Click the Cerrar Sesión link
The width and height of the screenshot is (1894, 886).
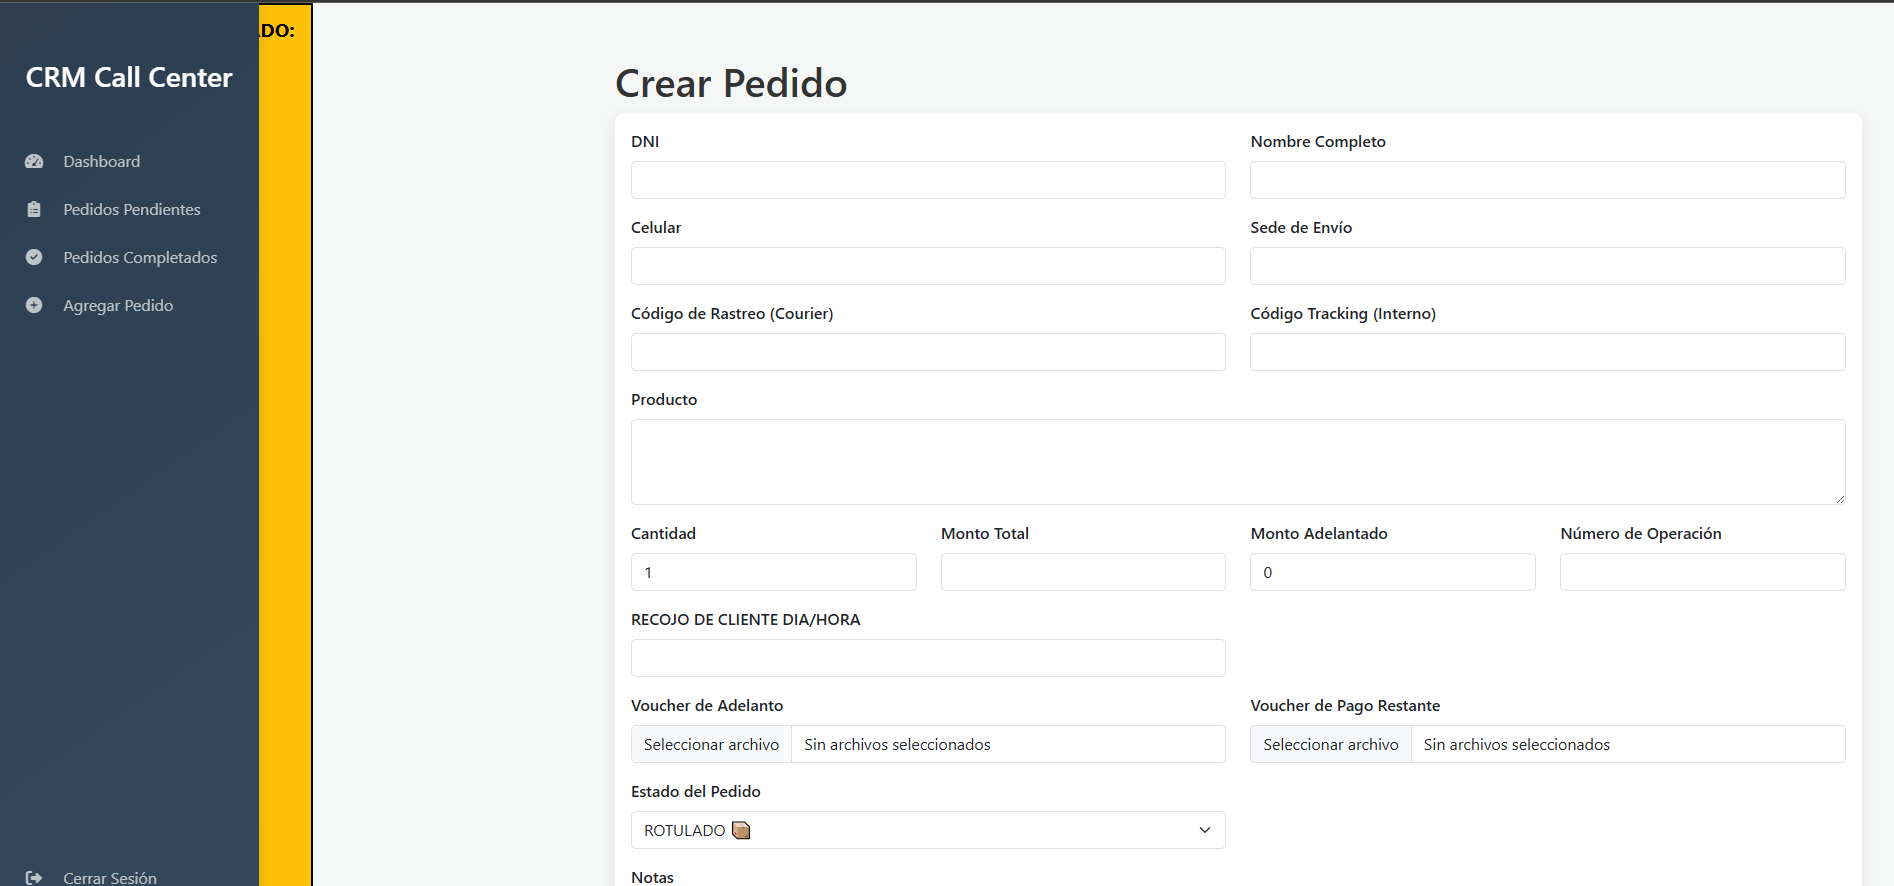pos(109,877)
